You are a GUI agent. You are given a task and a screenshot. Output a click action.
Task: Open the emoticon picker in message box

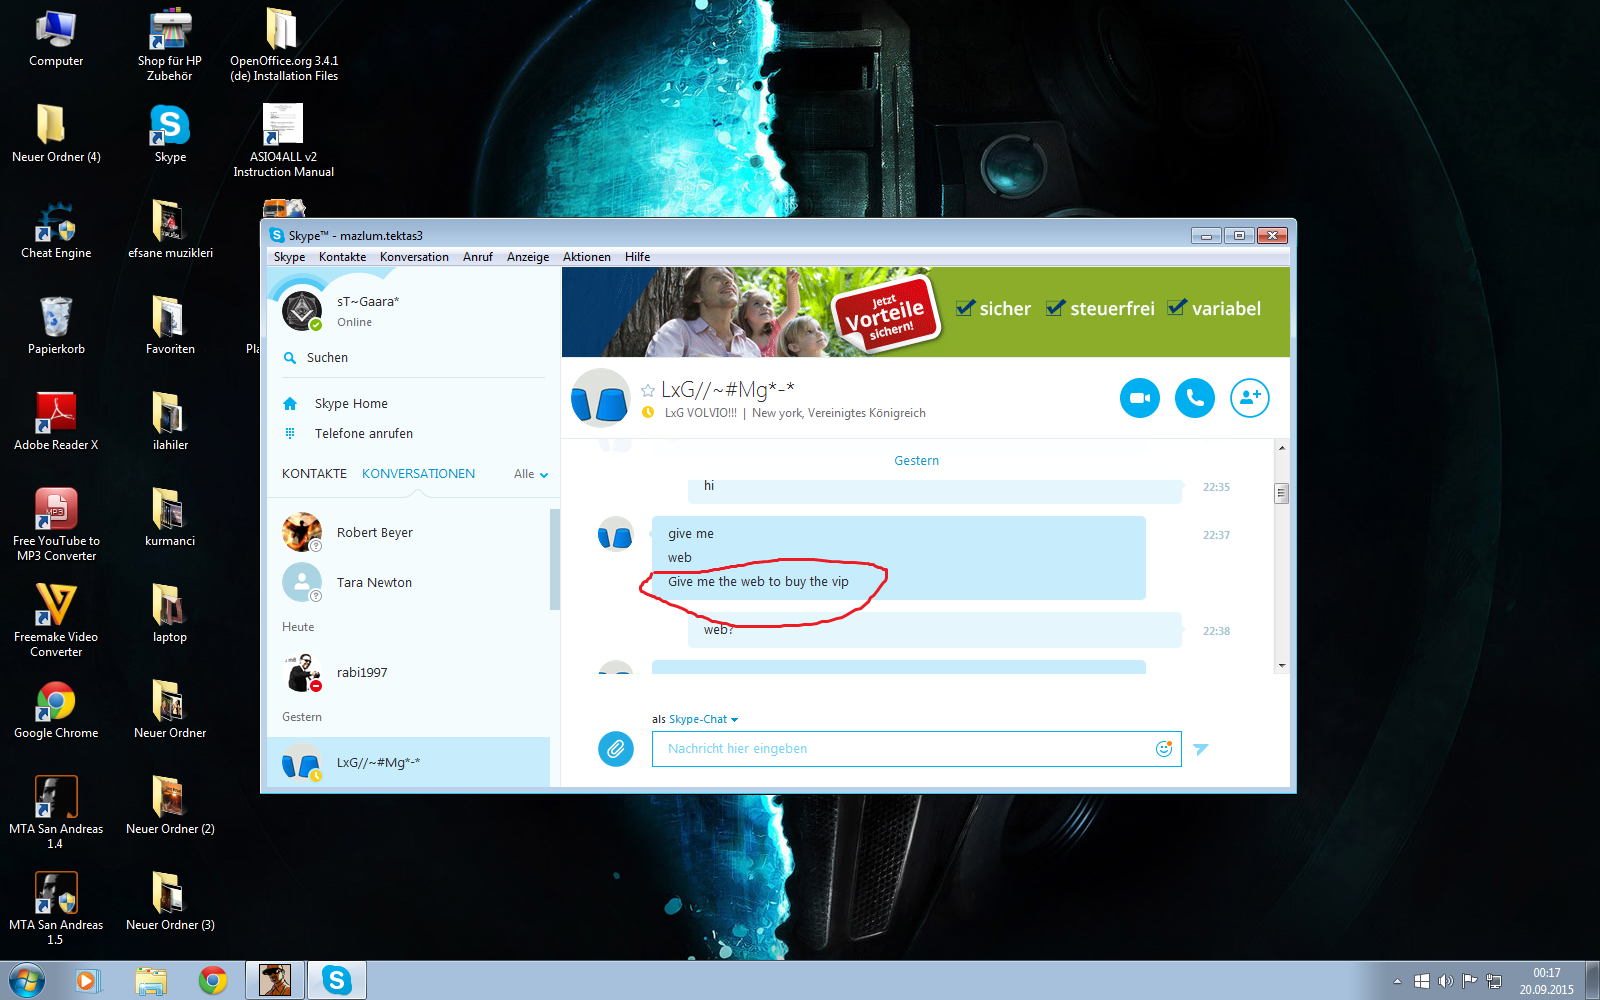pos(1163,749)
